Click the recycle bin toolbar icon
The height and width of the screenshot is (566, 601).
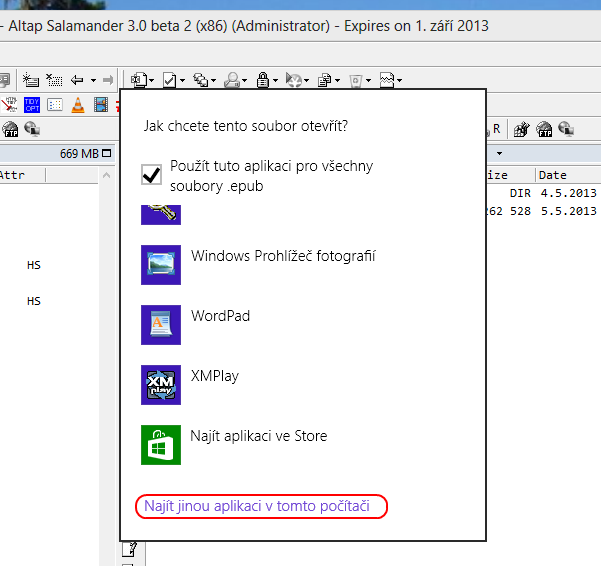point(356,80)
